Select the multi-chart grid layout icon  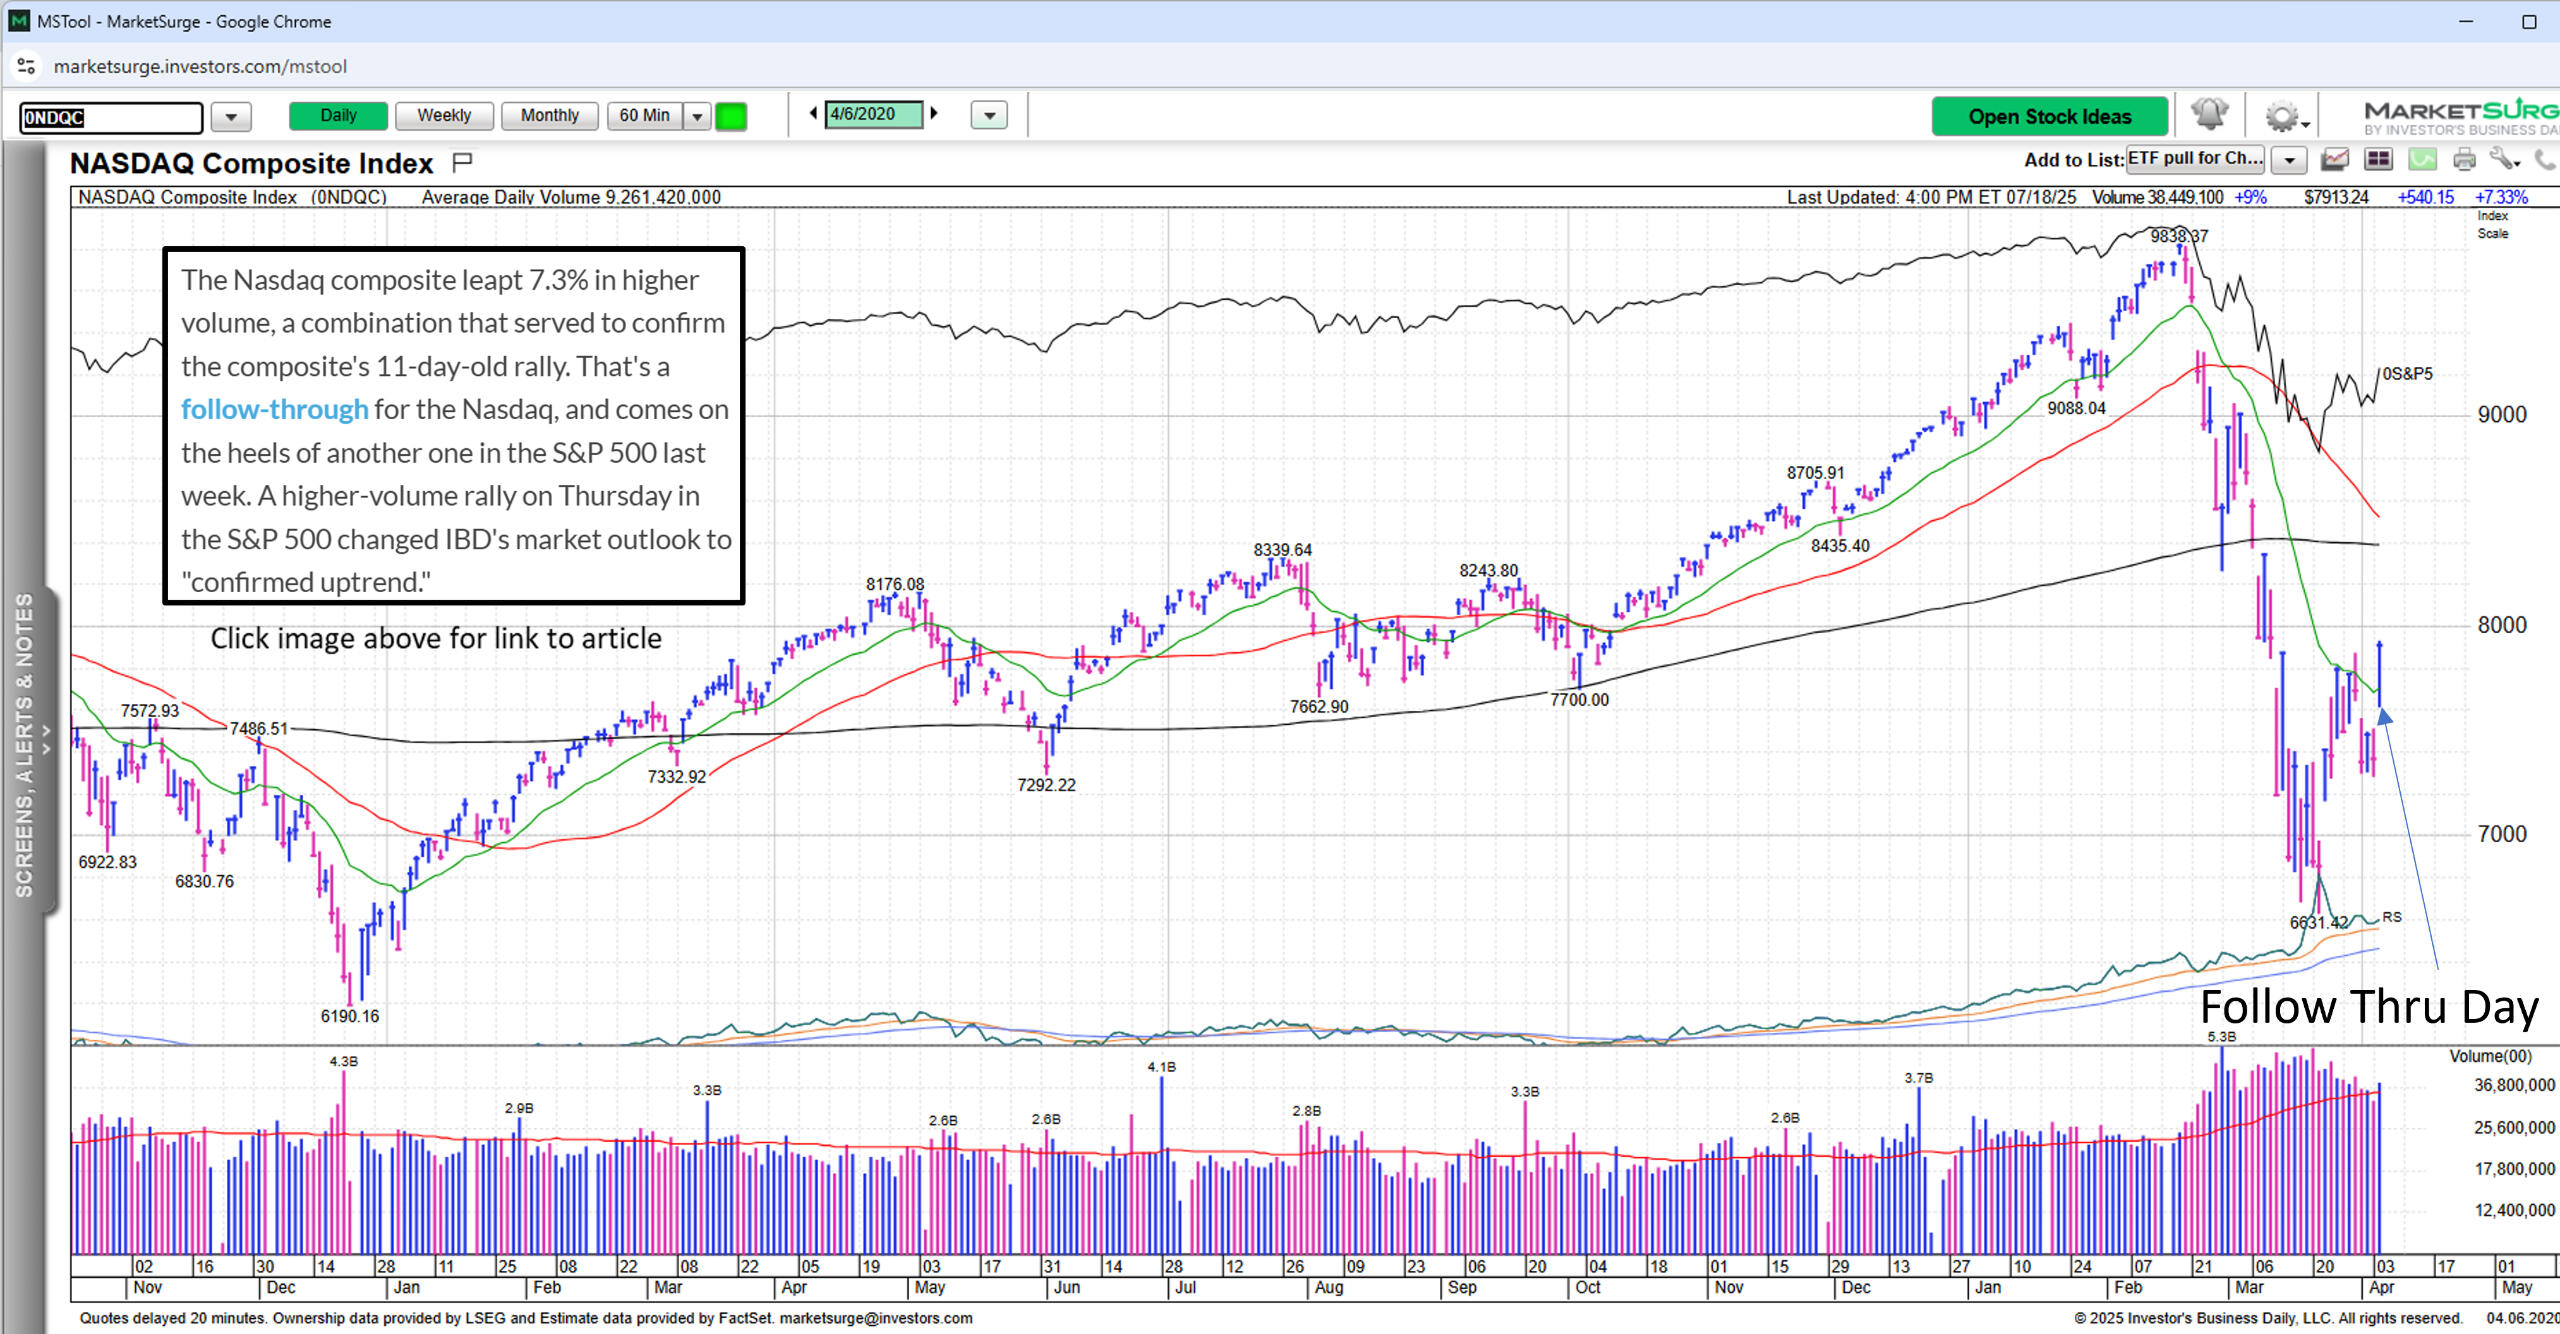[2378, 158]
